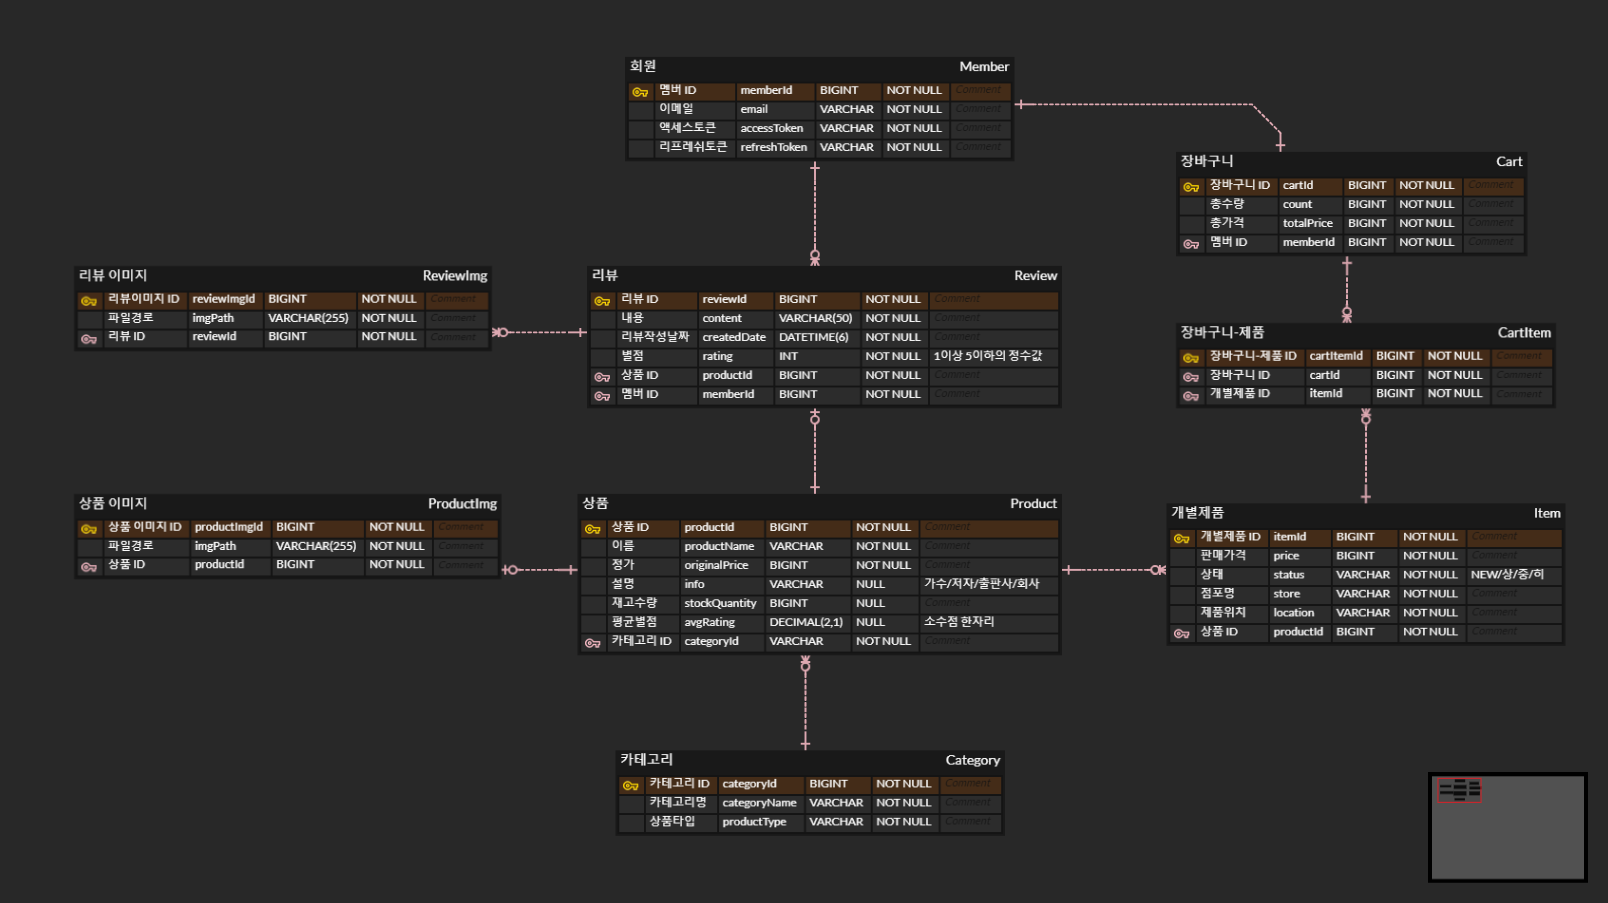Click the createdDate column in Review table

[733, 338]
